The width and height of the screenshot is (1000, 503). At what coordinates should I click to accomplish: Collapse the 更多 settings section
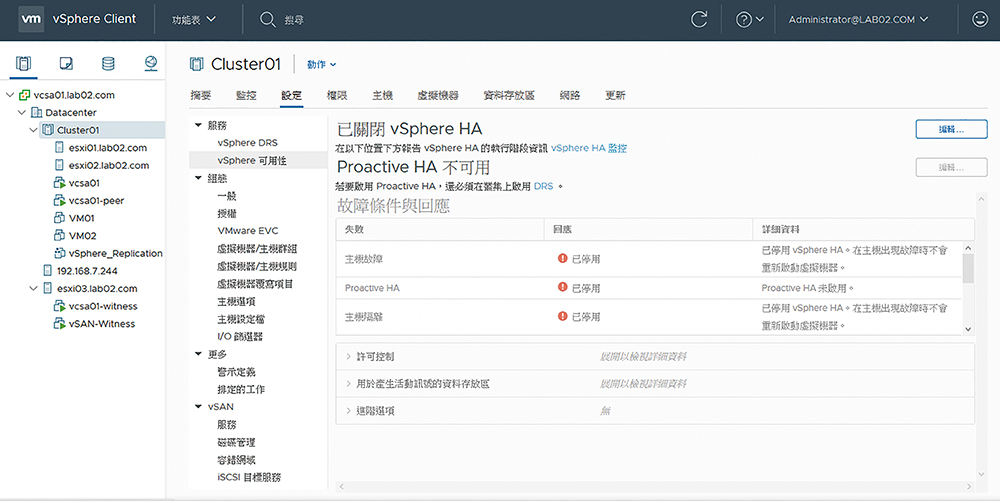point(198,354)
